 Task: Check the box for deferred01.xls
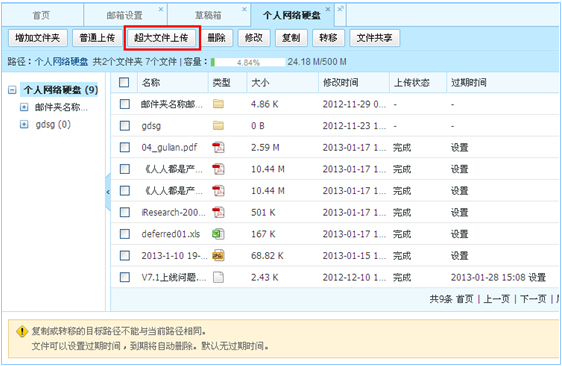tap(125, 234)
